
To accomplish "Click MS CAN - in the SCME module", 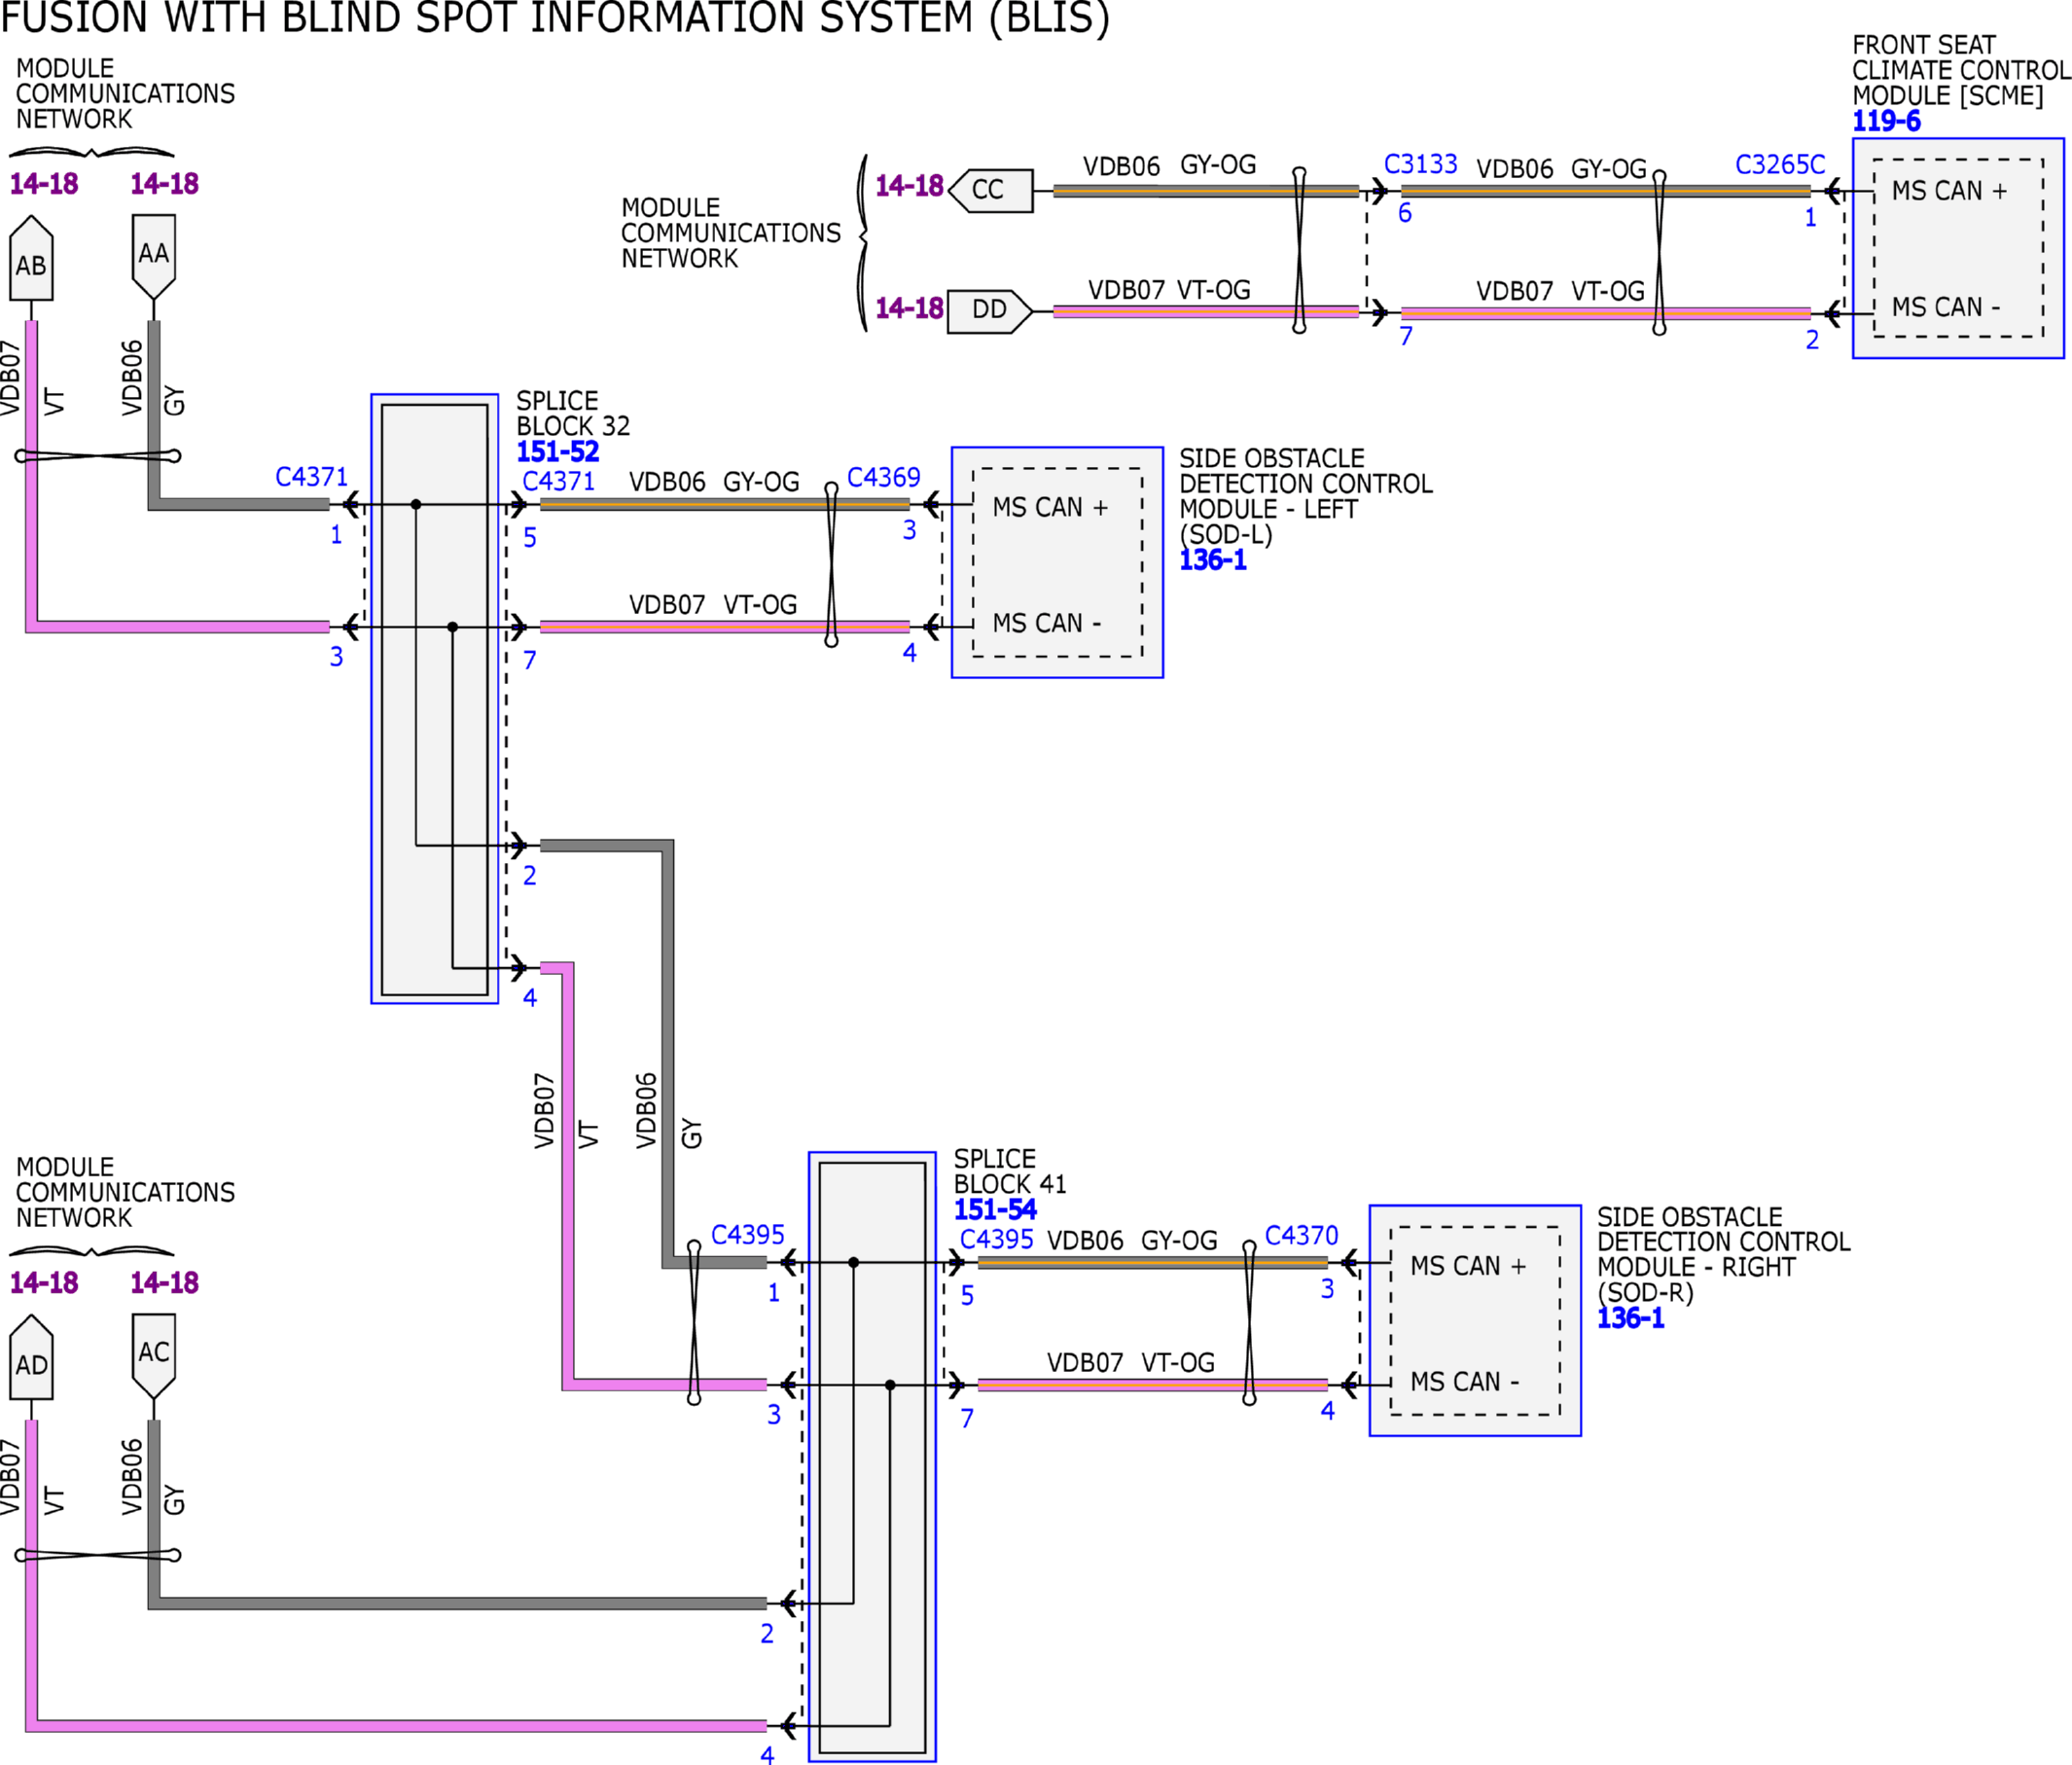I will [1946, 307].
